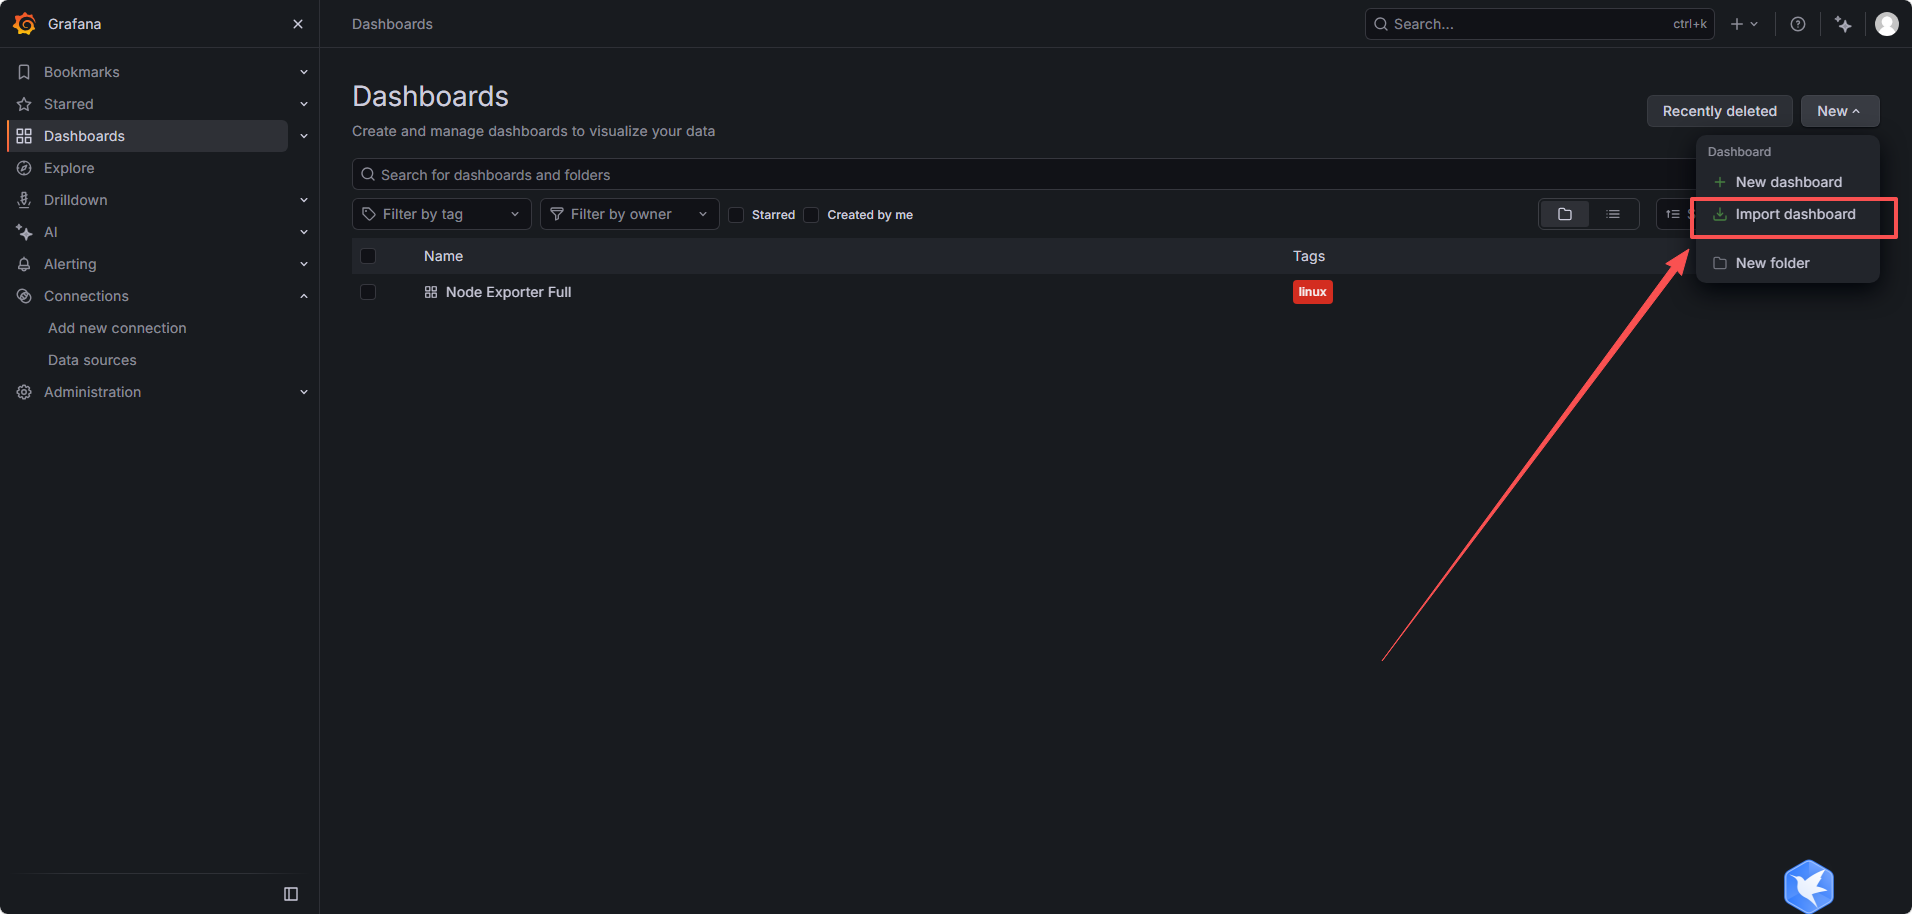The width and height of the screenshot is (1912, 914).
Task: Enable the Starred filter checkbox
Action: pos(736,215)
